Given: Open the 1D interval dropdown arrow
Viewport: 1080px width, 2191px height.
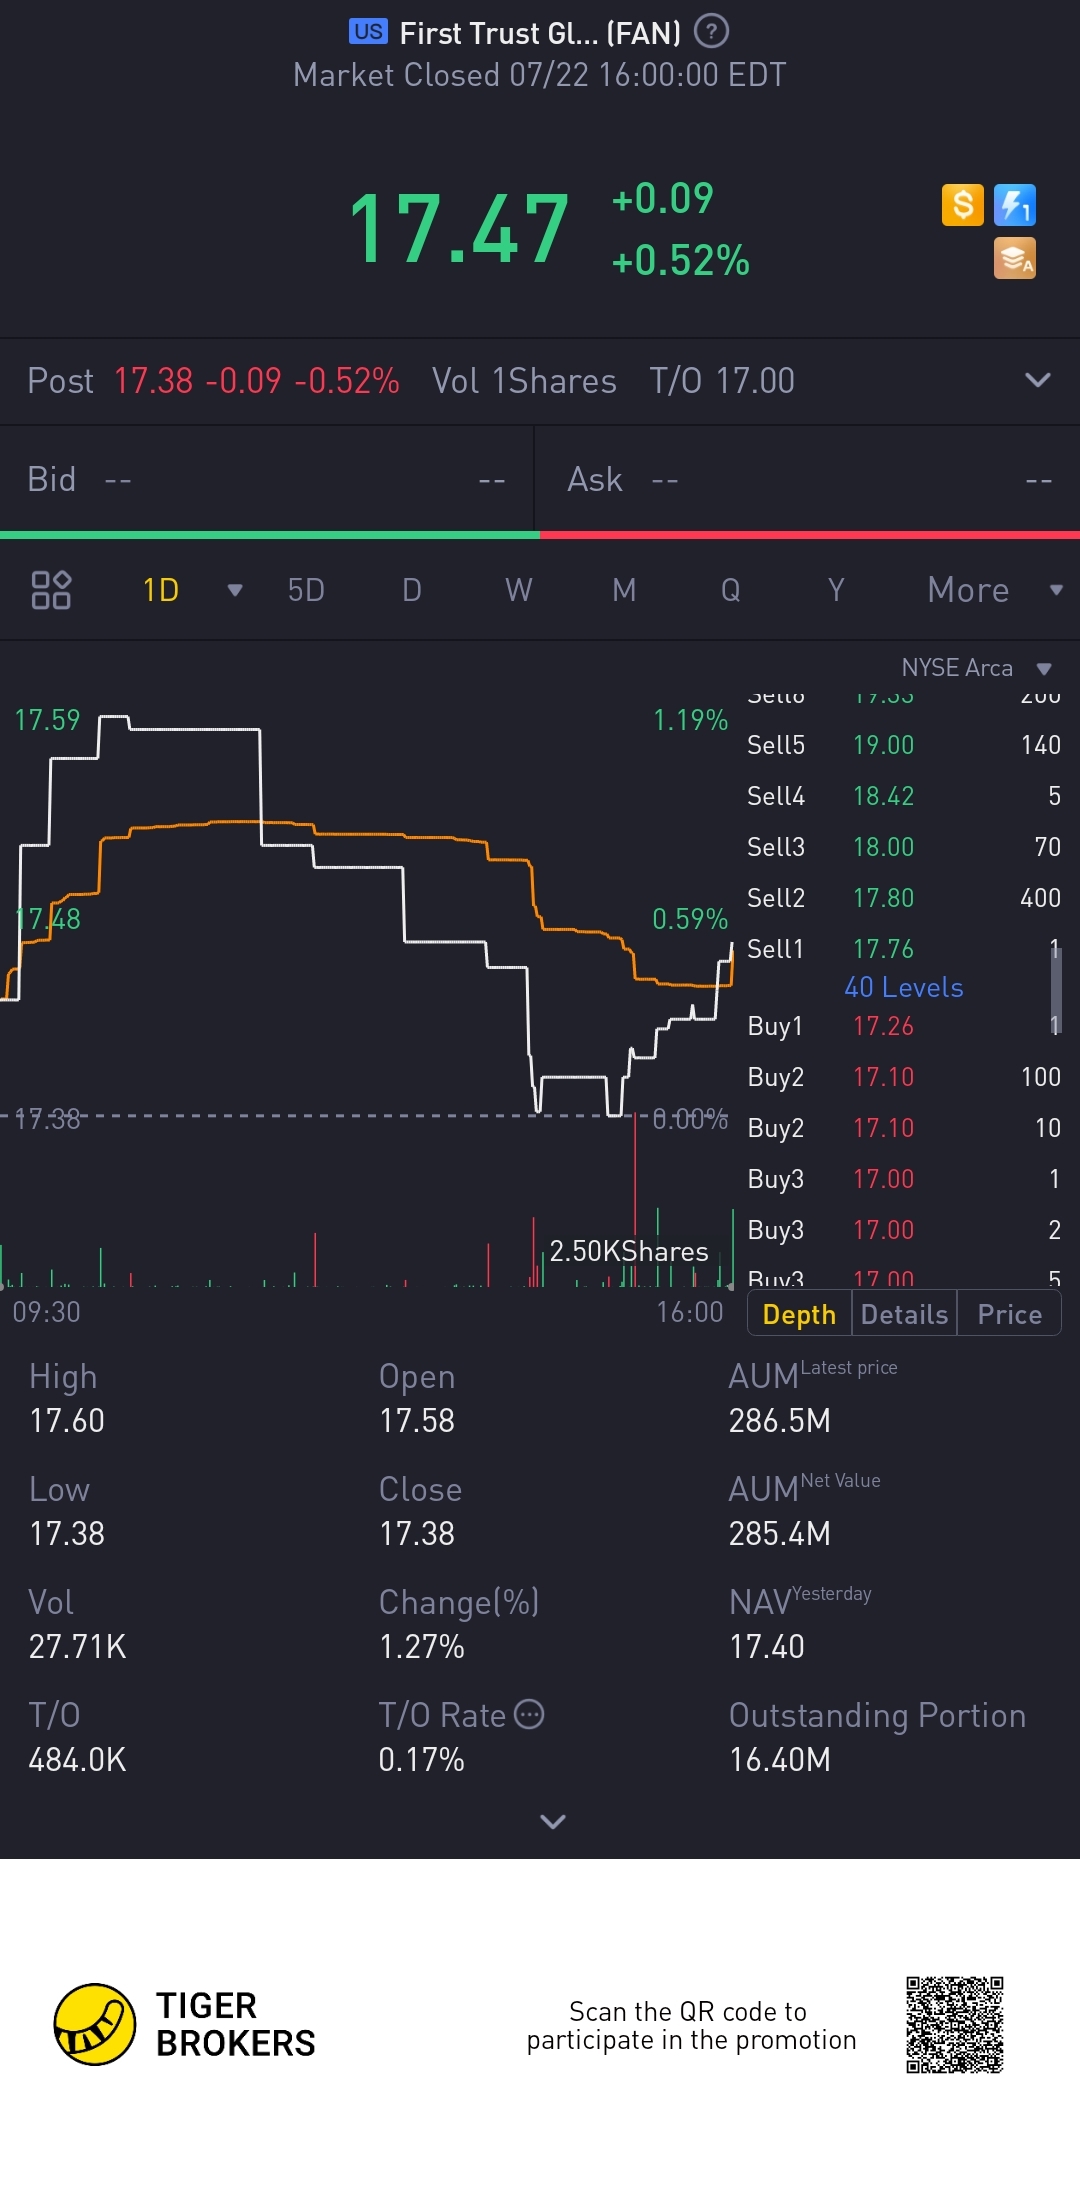Looking at the screenshot, I should point(235,590).
